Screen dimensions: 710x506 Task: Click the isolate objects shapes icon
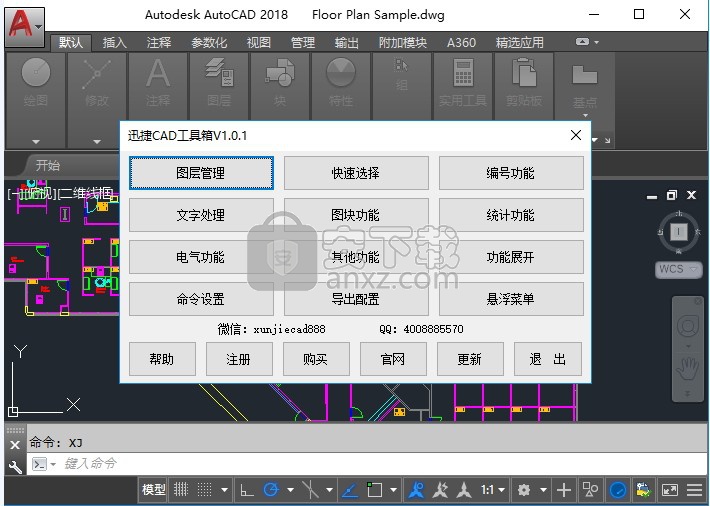[590, 490]
